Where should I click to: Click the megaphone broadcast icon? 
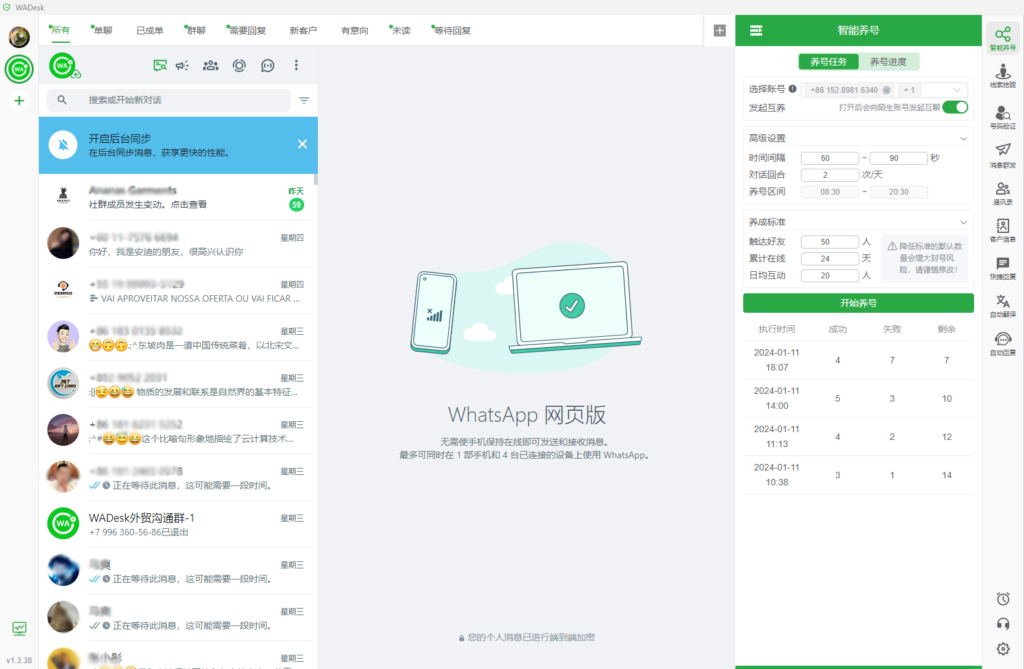click(x=182, y=65)
